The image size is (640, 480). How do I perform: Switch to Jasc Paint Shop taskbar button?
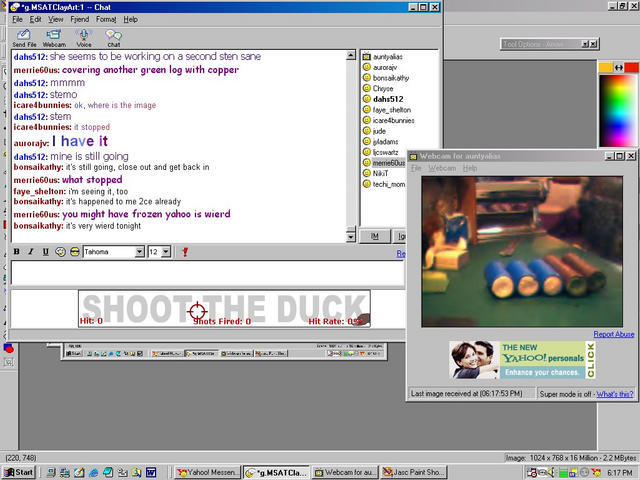[x=414, y=472]
